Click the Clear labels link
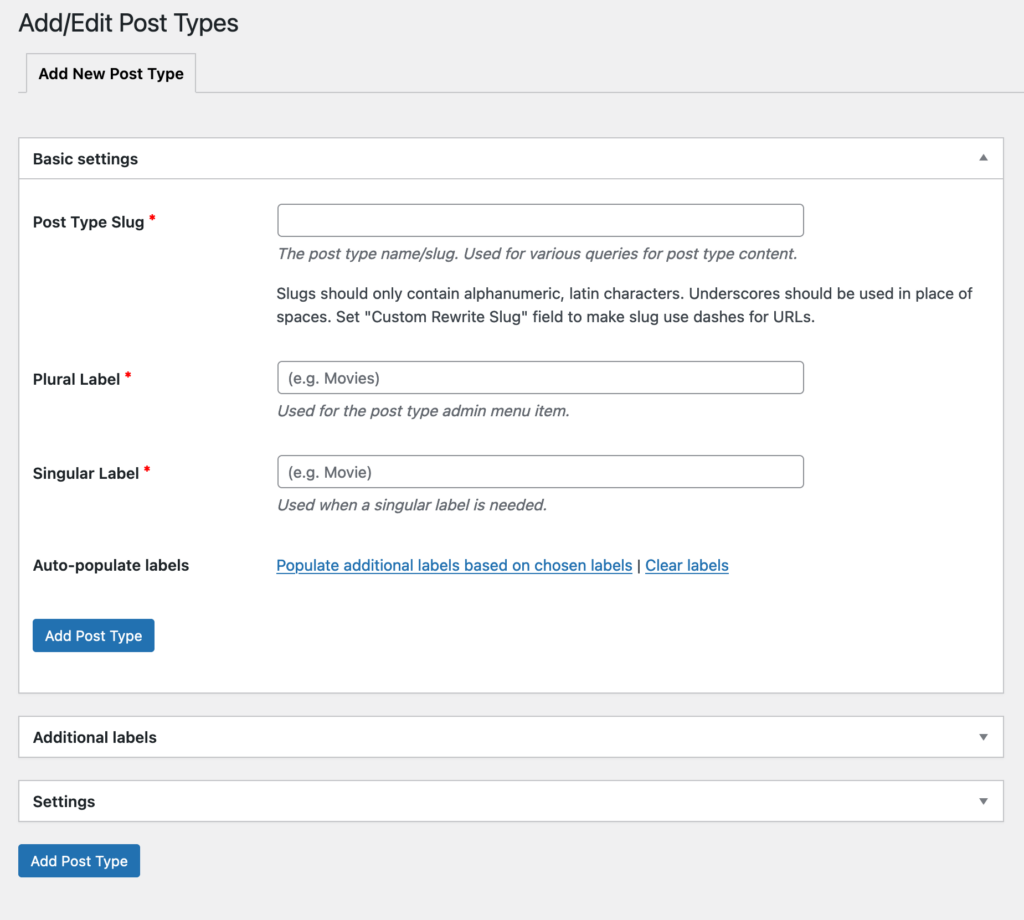Screen dimensions: 1024x920 click(686, 565)
